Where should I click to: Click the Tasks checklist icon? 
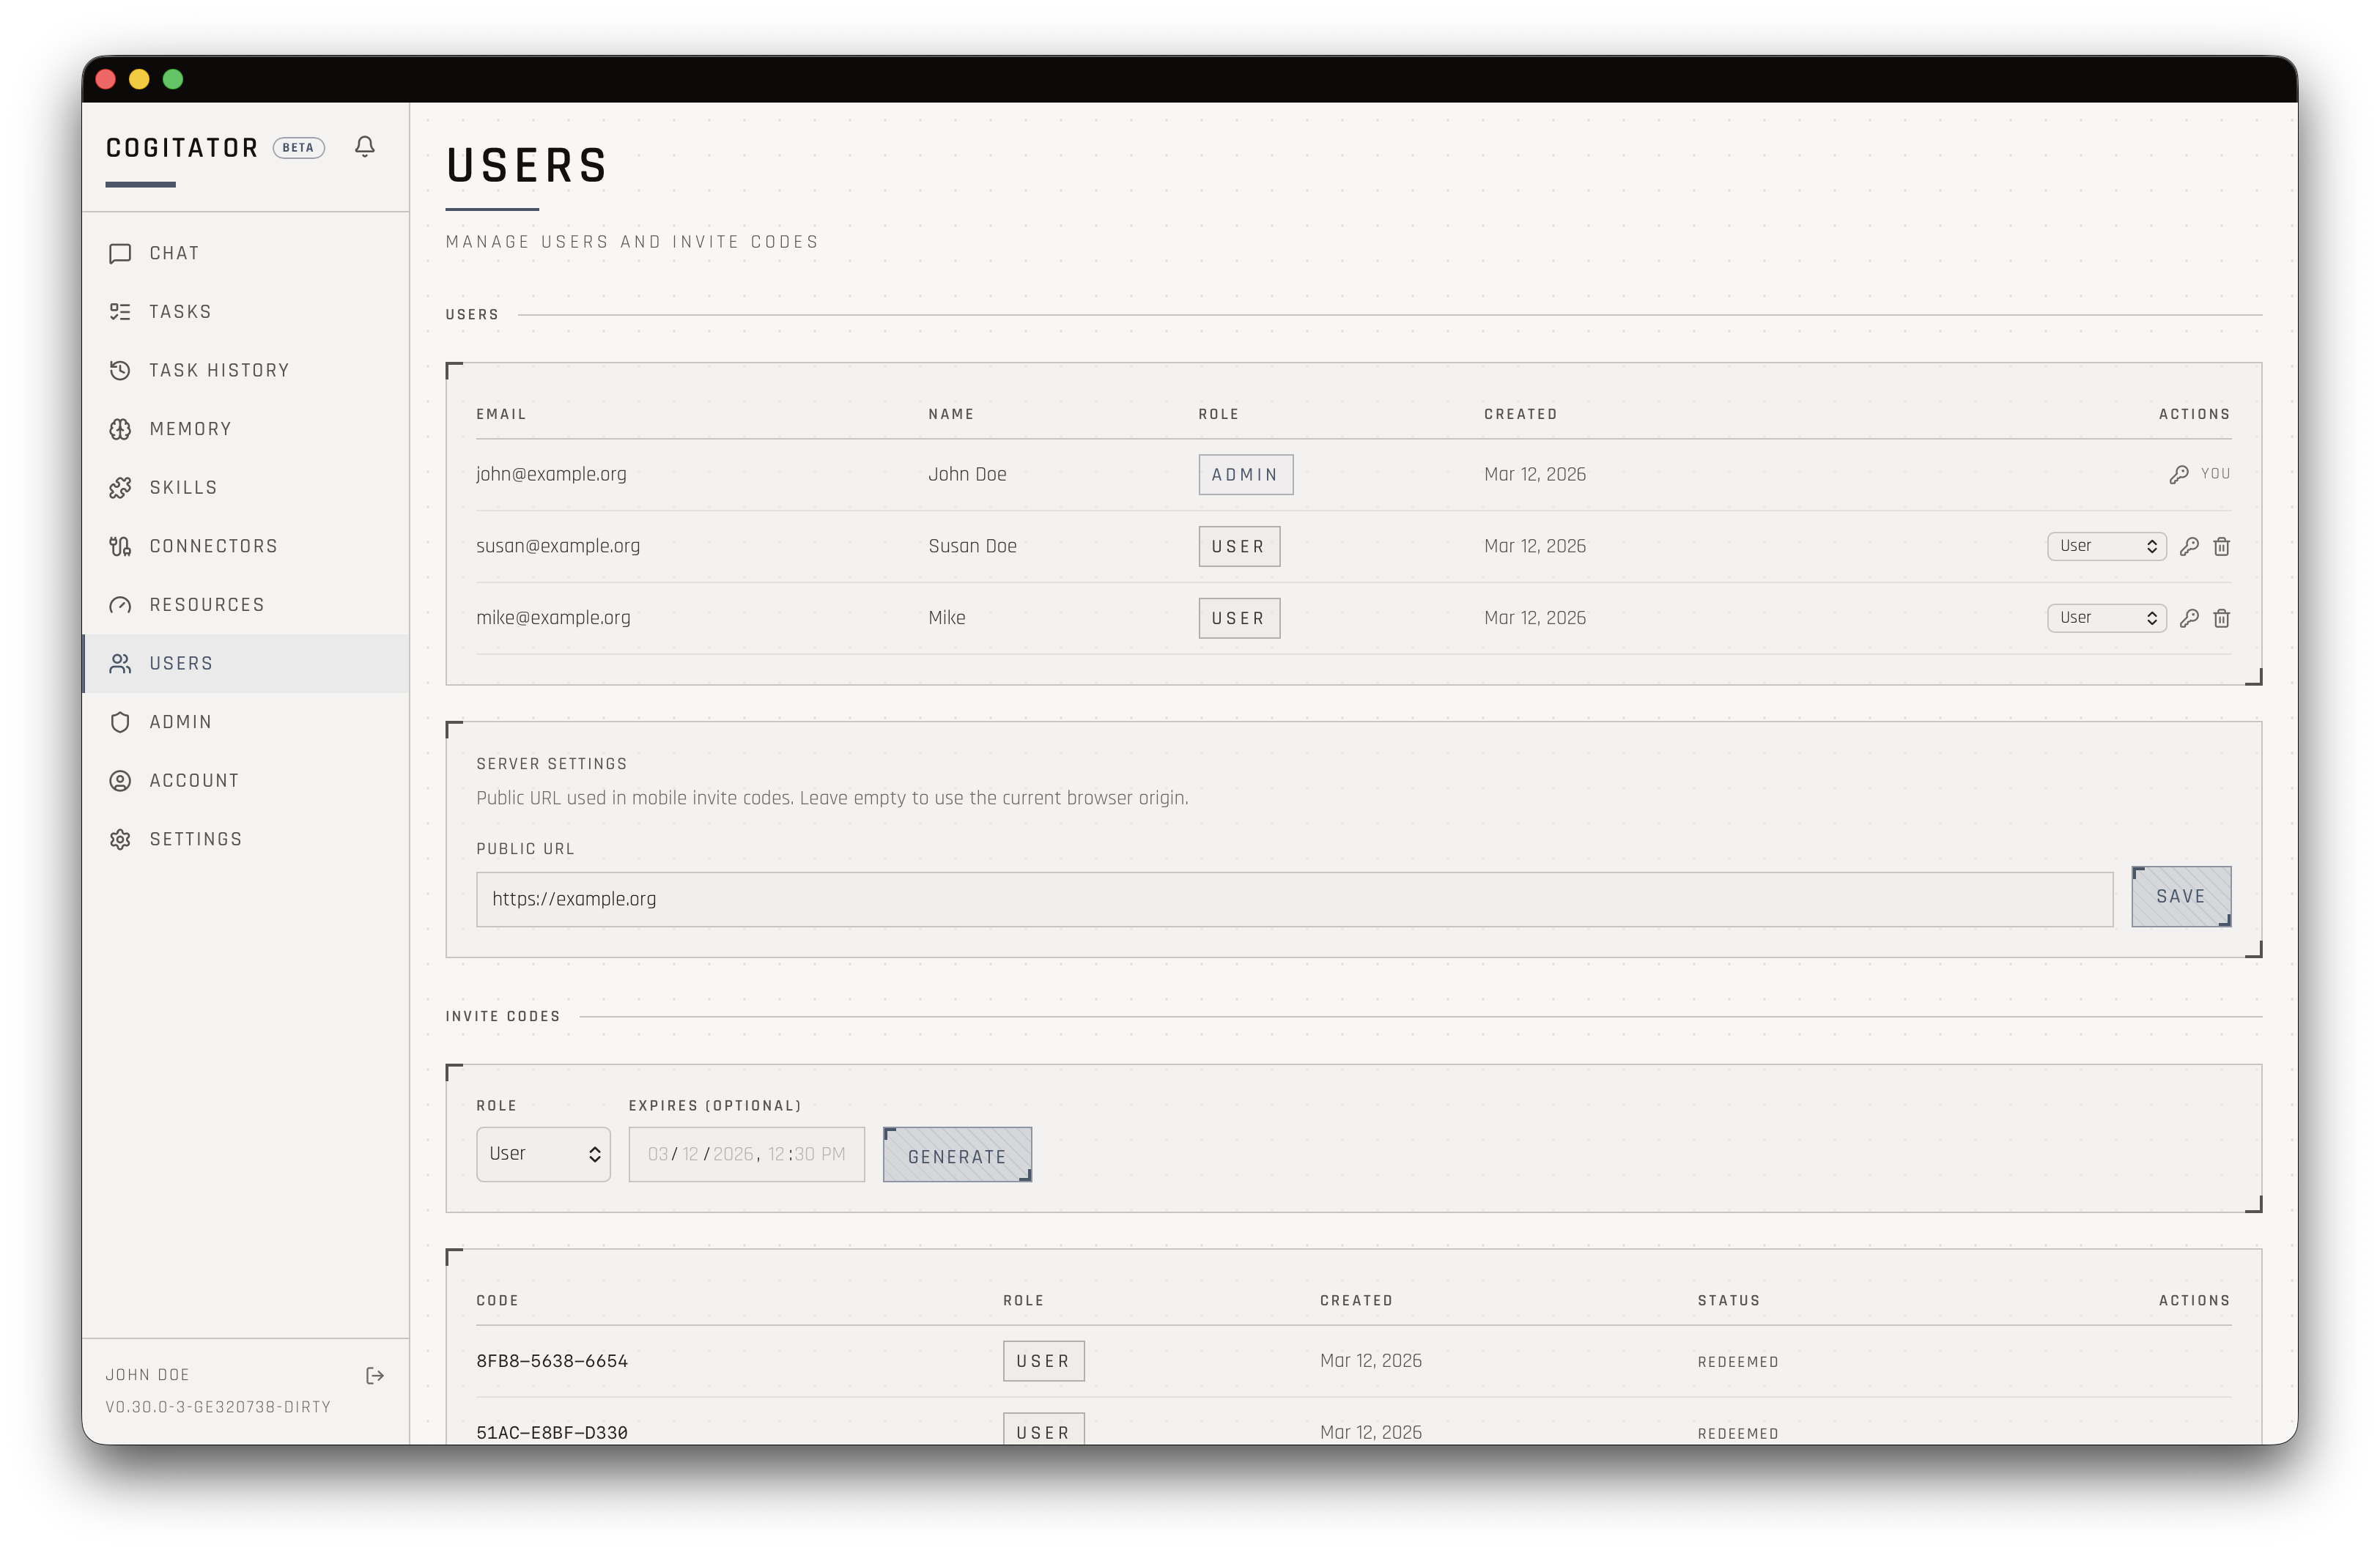[120, 312]
